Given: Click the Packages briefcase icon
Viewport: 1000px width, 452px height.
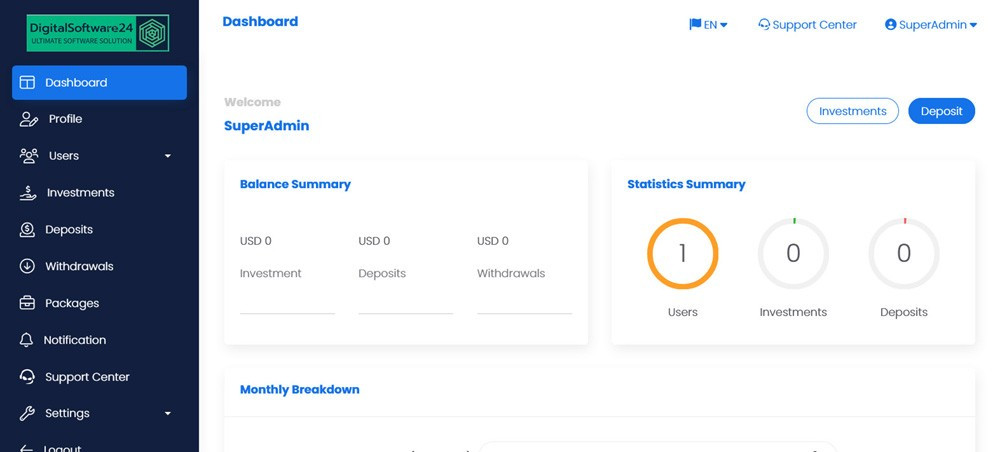Looking at the screenshot, I should point(27,304).
